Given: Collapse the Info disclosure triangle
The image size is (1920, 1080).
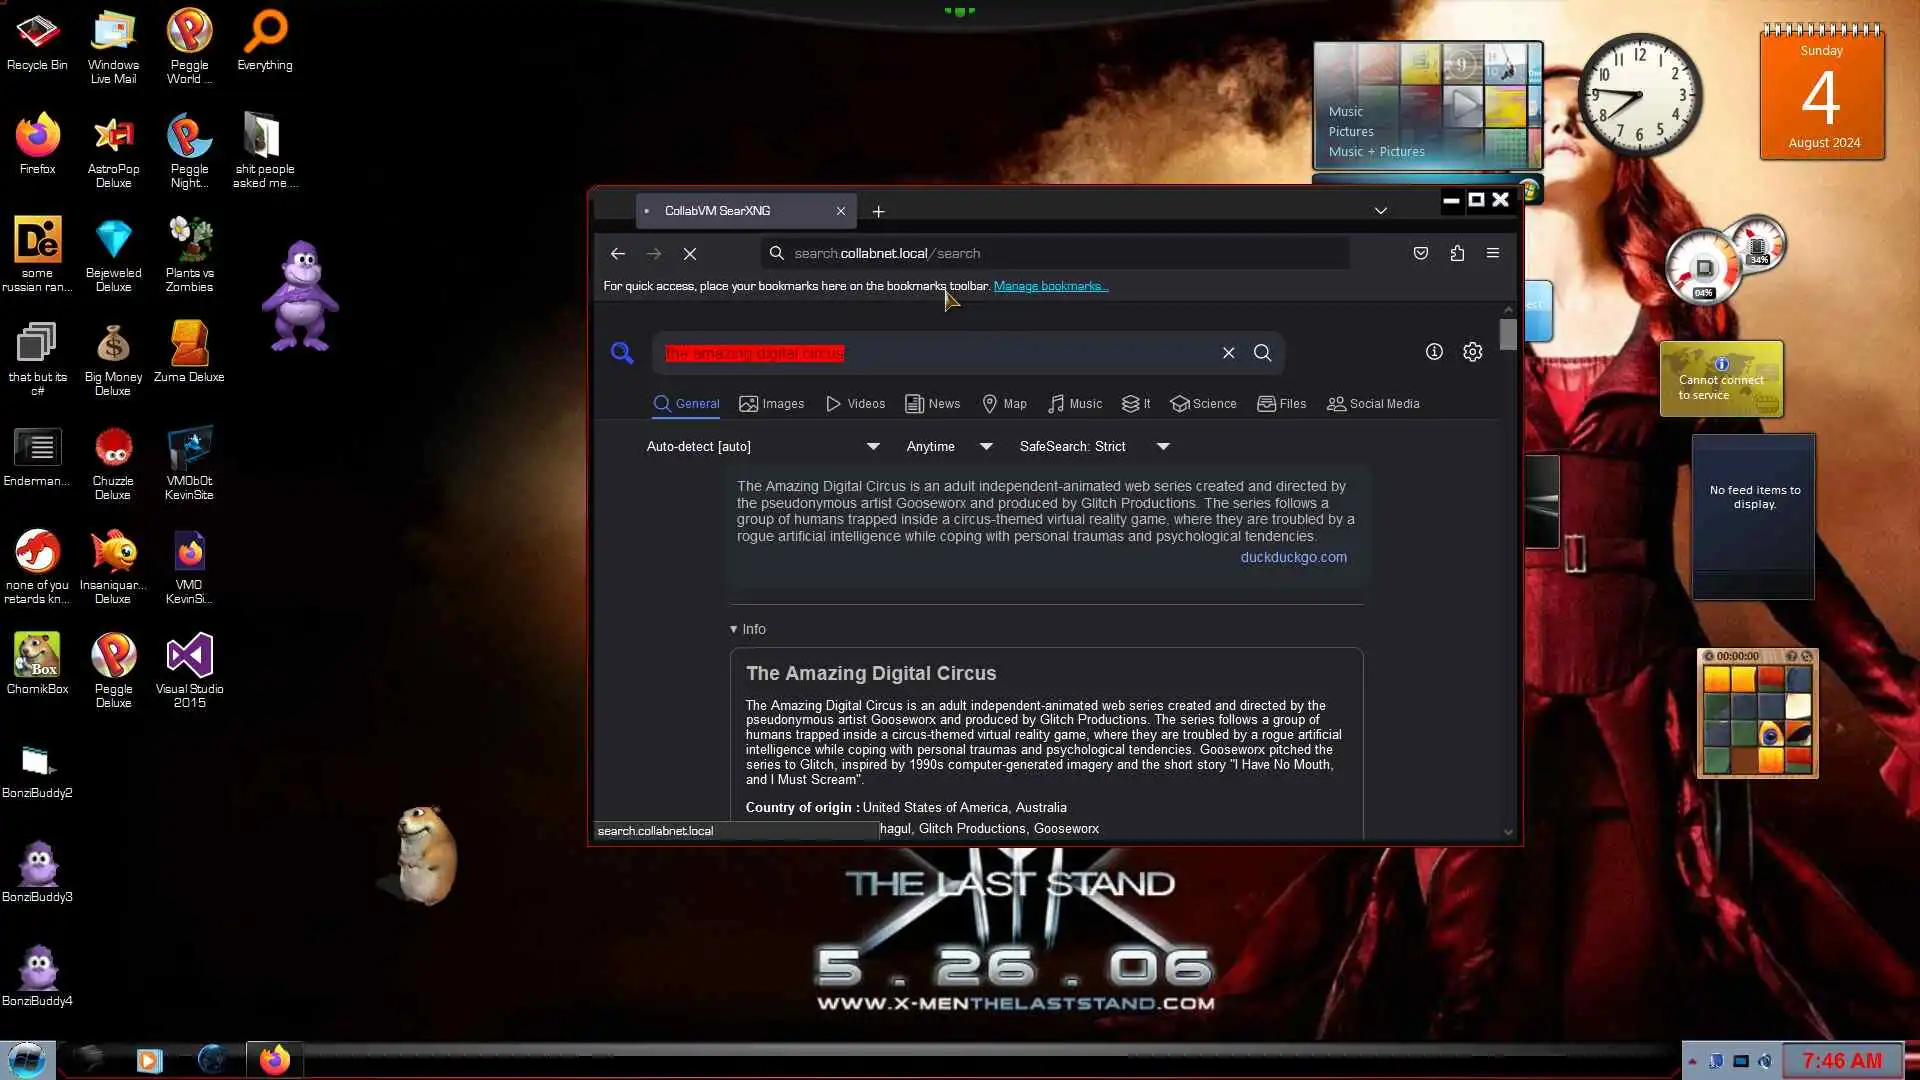Looking at the screenshot, I should click(734, 629).
